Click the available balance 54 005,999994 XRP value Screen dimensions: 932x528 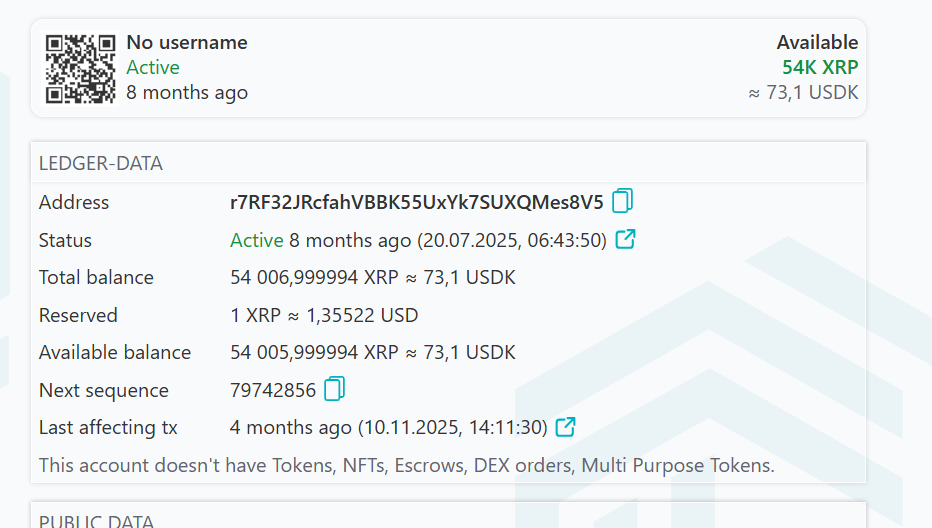372,352
